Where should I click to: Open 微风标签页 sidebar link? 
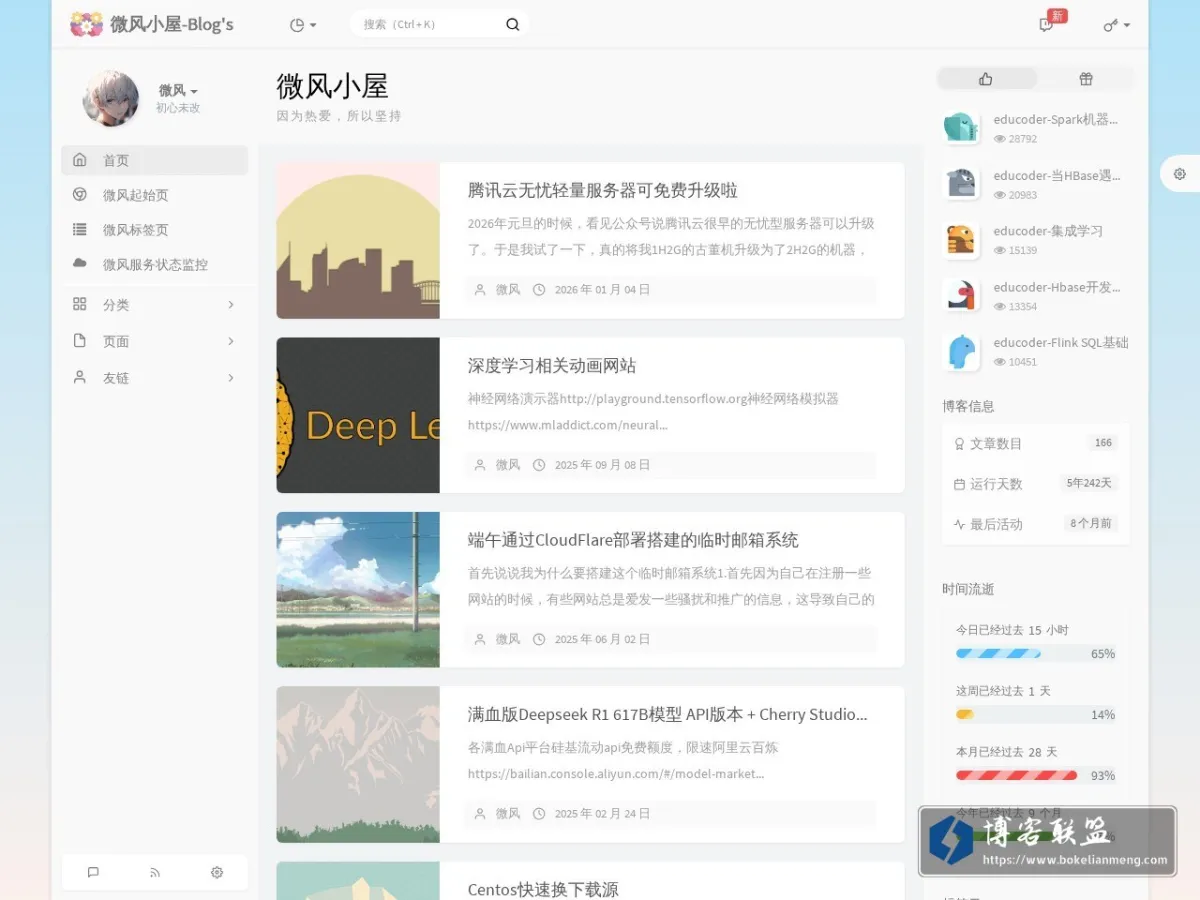pyautogui.click(x=154, y=229)
